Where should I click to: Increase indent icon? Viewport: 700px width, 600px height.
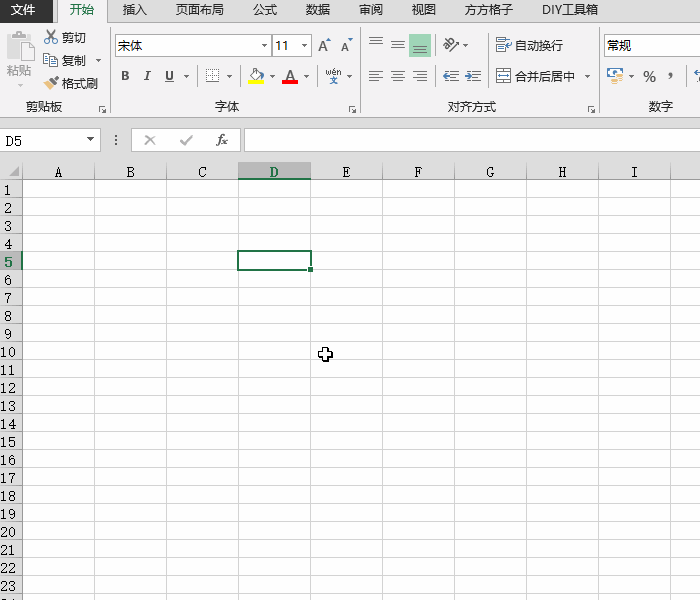(473, 76)
